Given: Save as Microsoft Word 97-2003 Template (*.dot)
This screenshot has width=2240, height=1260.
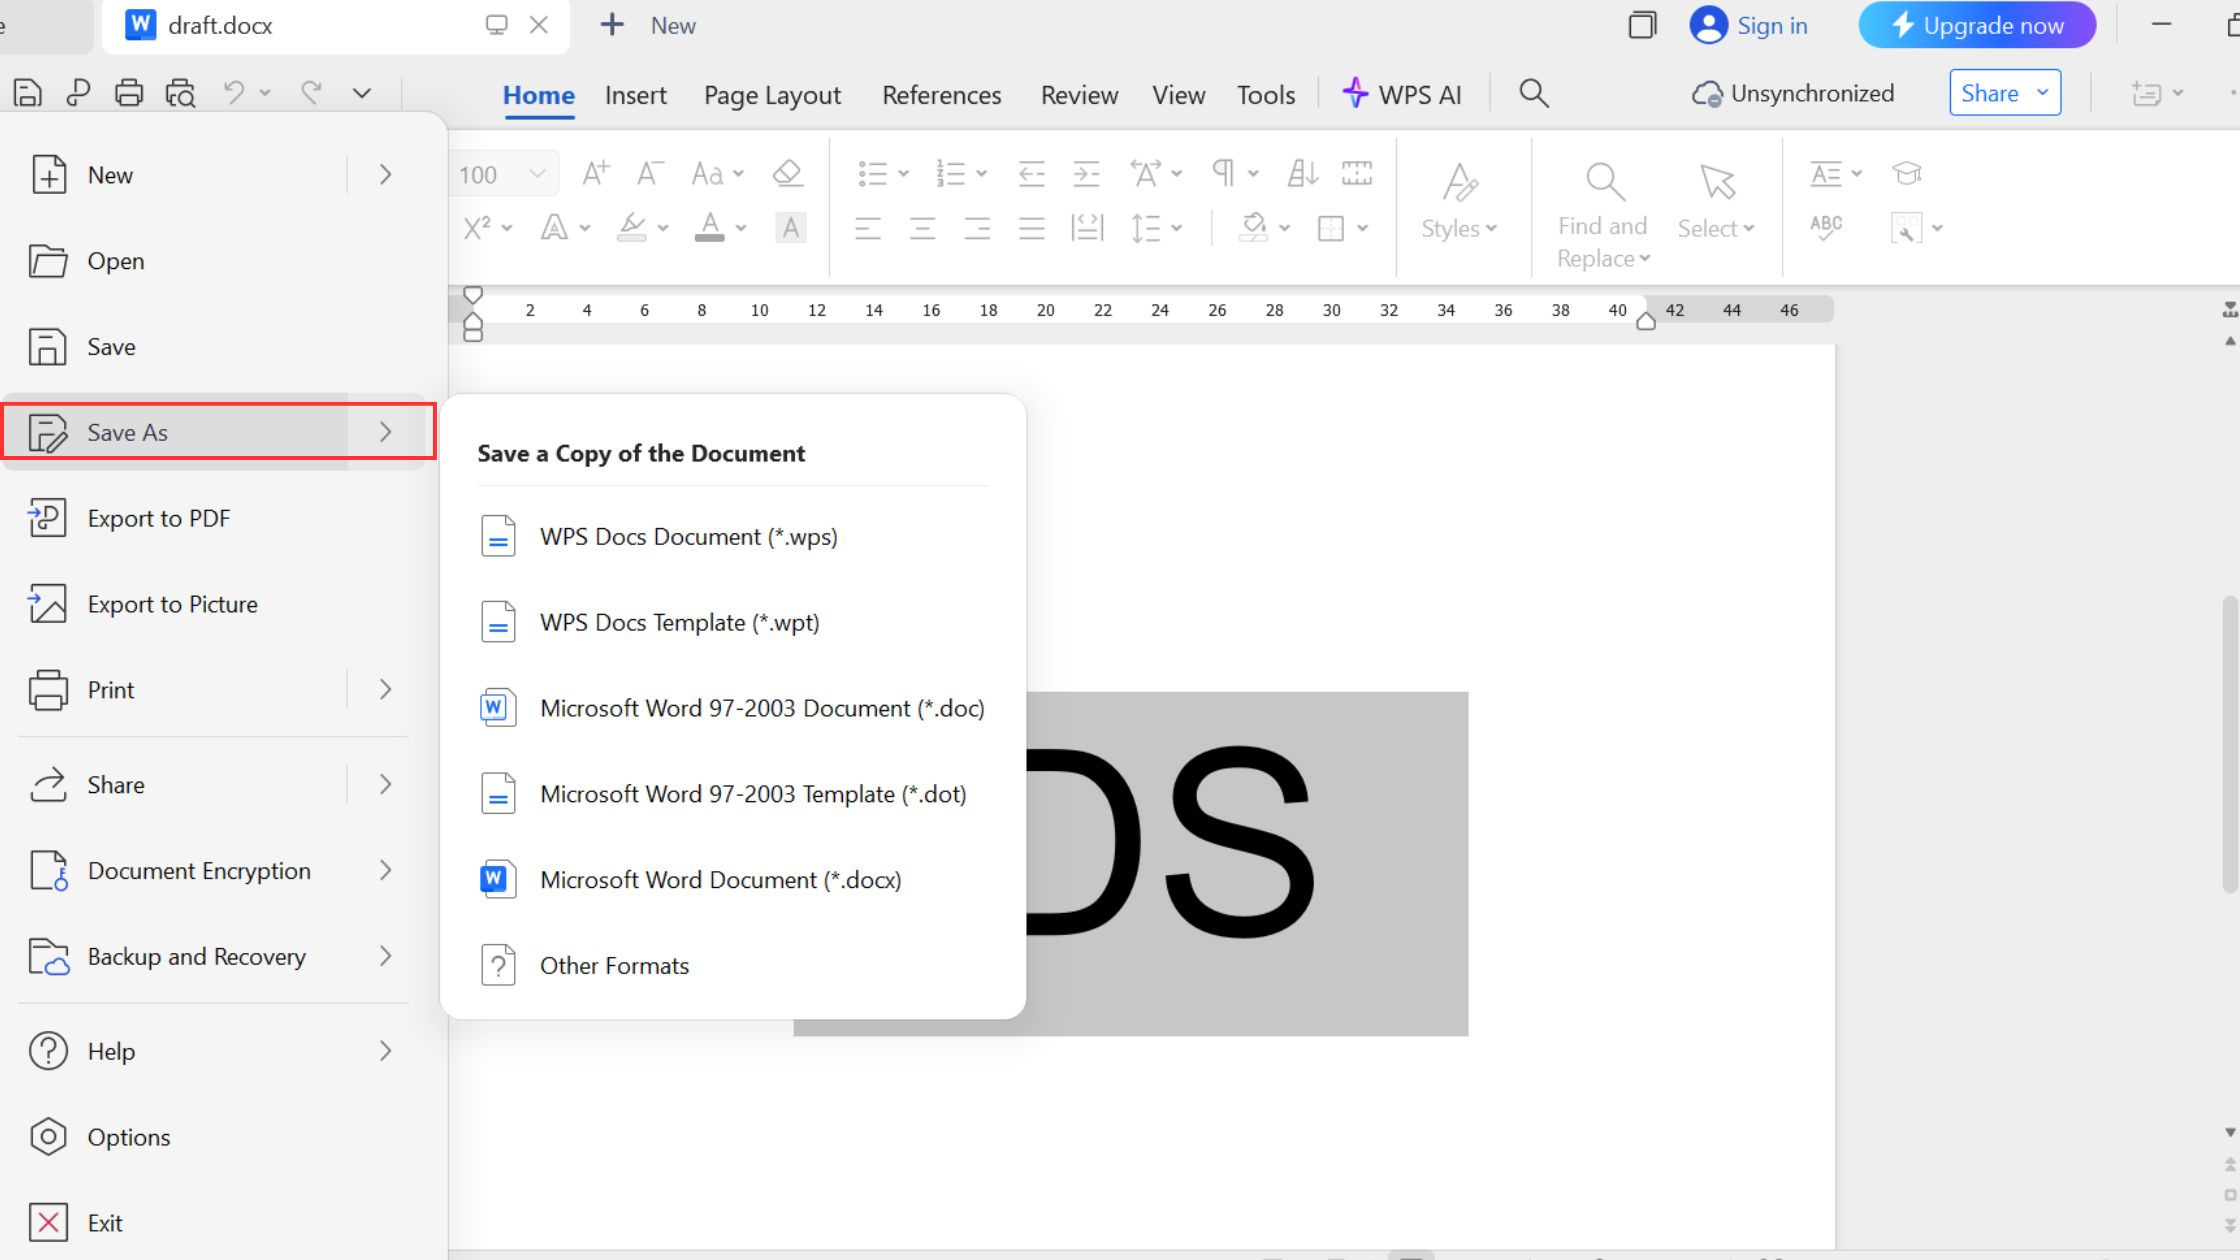Looking at the screenshot, I should [x=733, y=794].
